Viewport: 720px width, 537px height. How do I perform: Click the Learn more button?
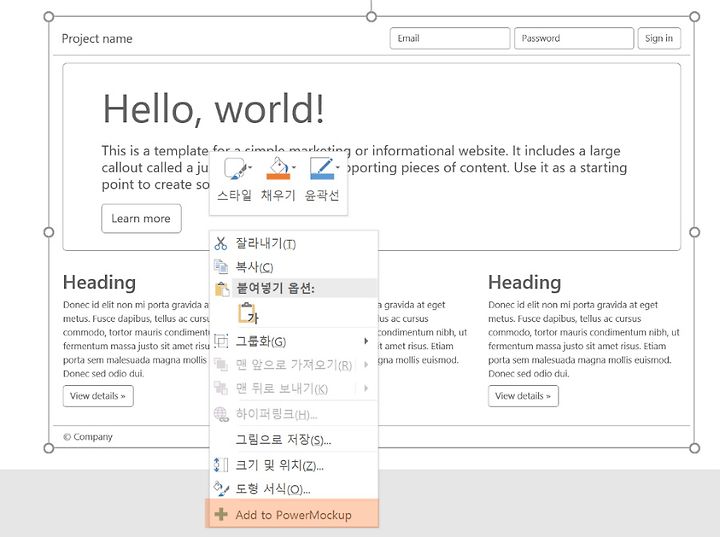[x=141, y=218]
